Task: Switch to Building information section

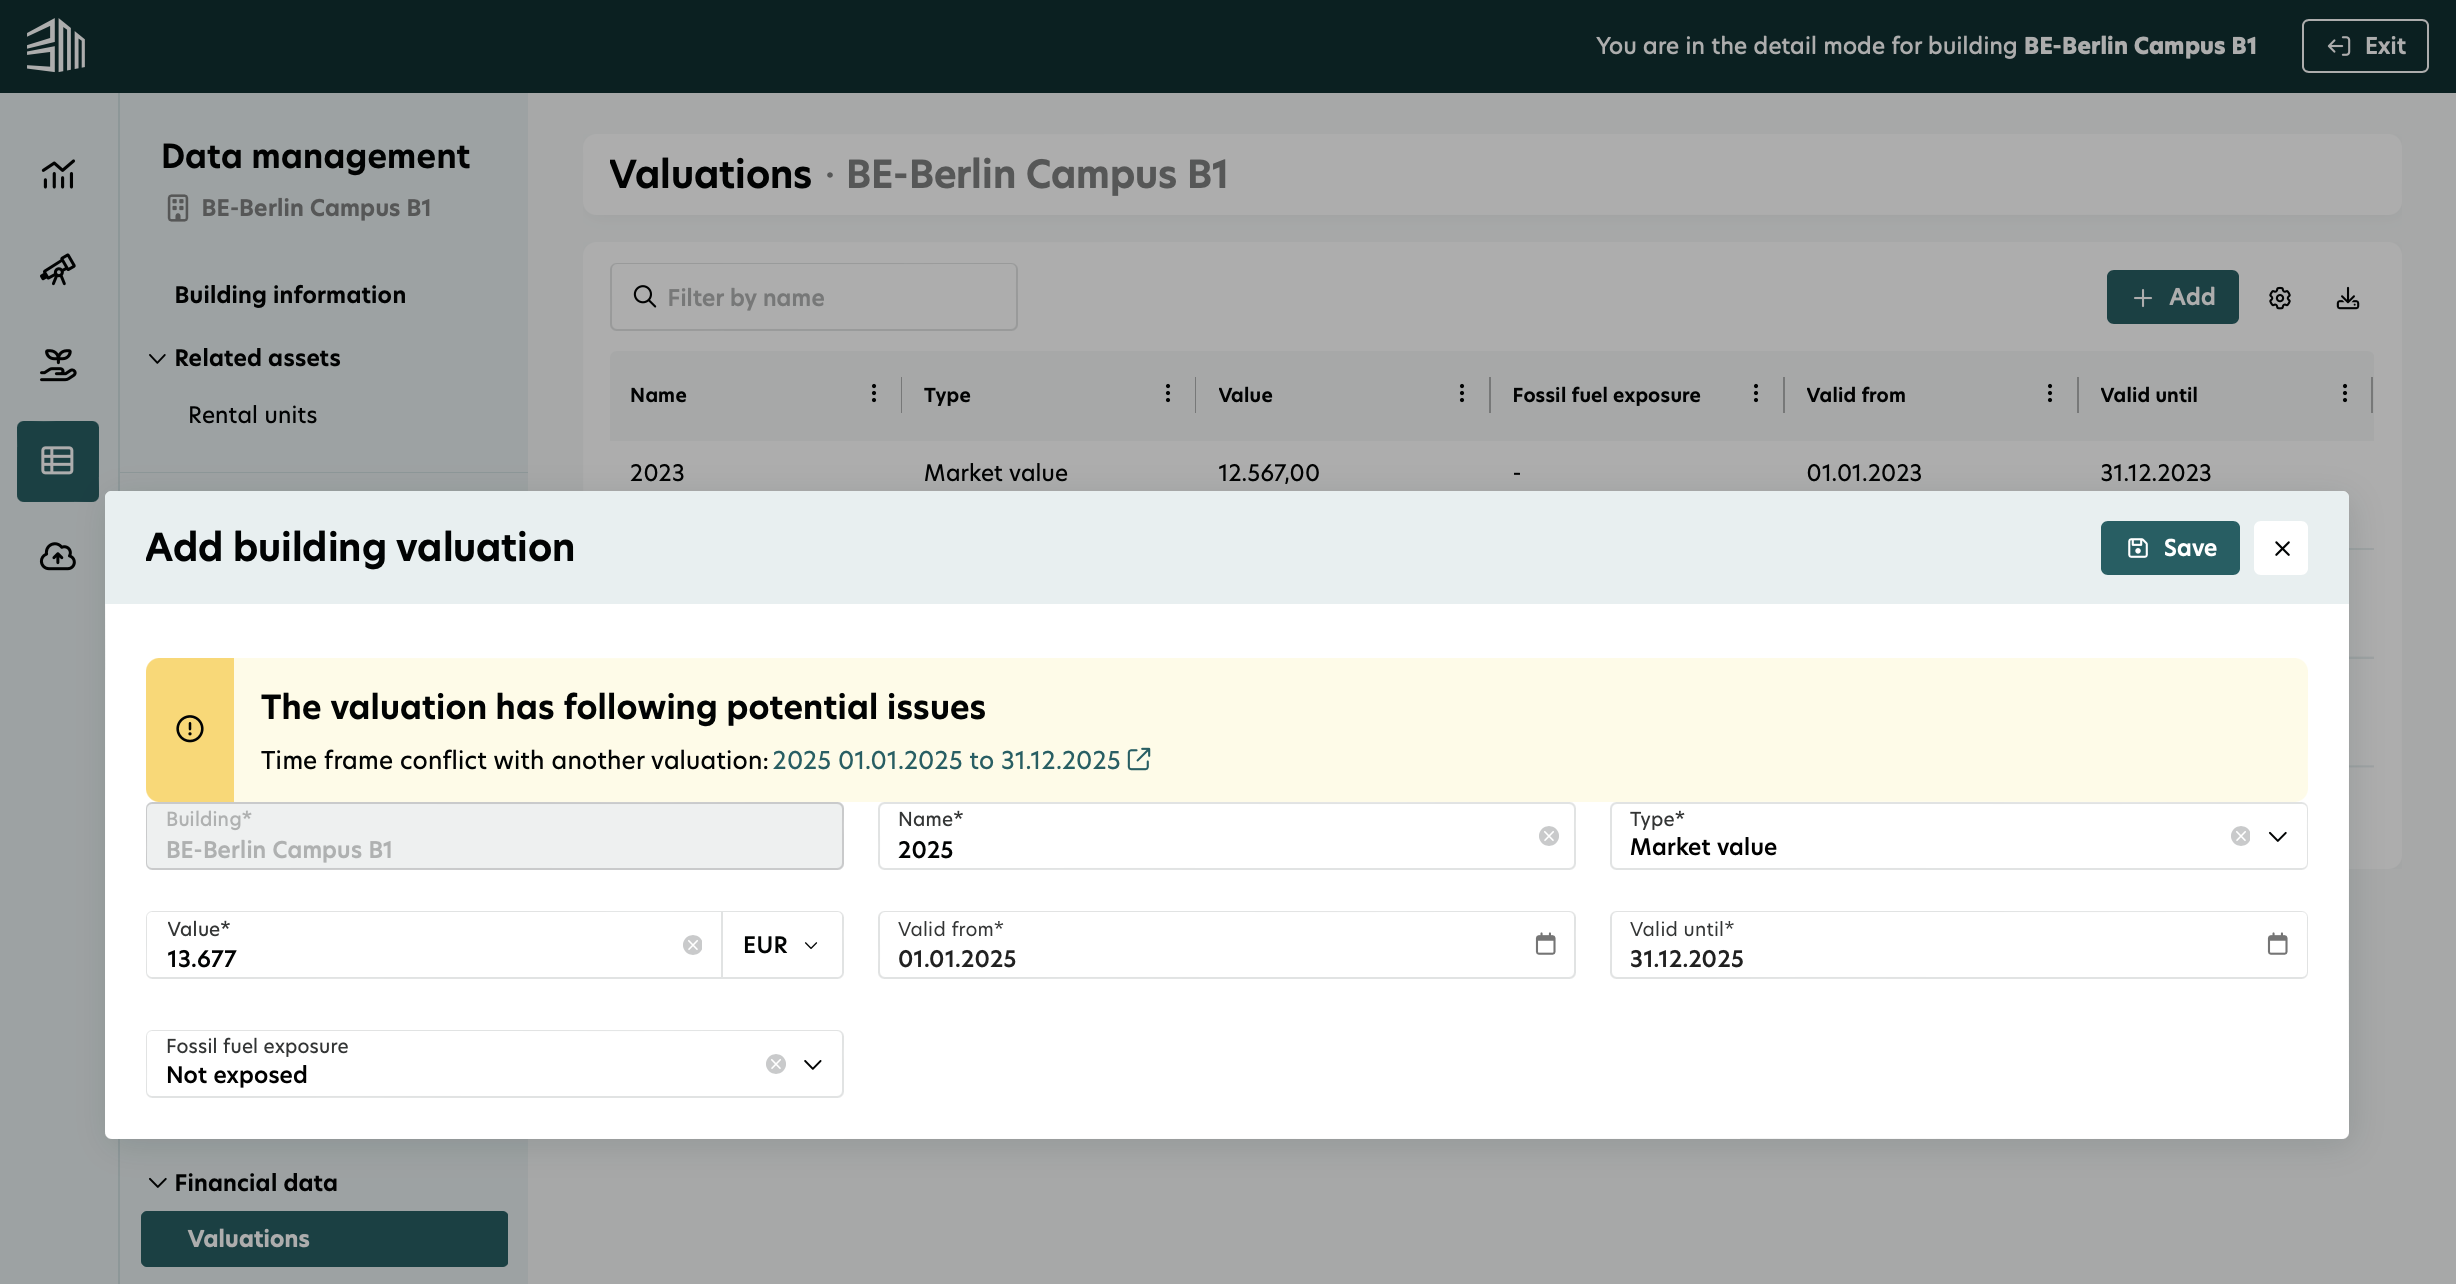Action: (290, 294)
